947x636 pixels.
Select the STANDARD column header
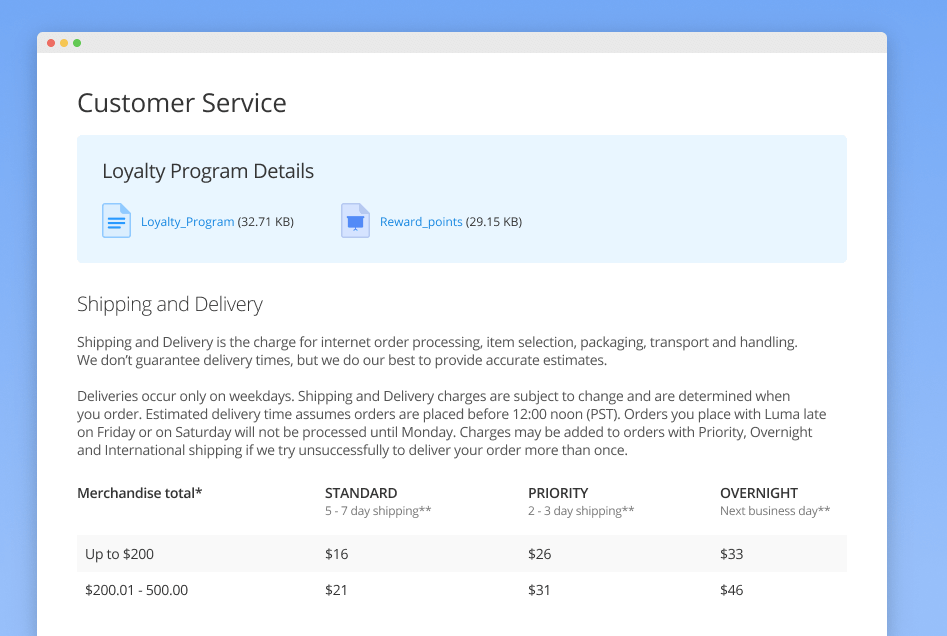361,493
